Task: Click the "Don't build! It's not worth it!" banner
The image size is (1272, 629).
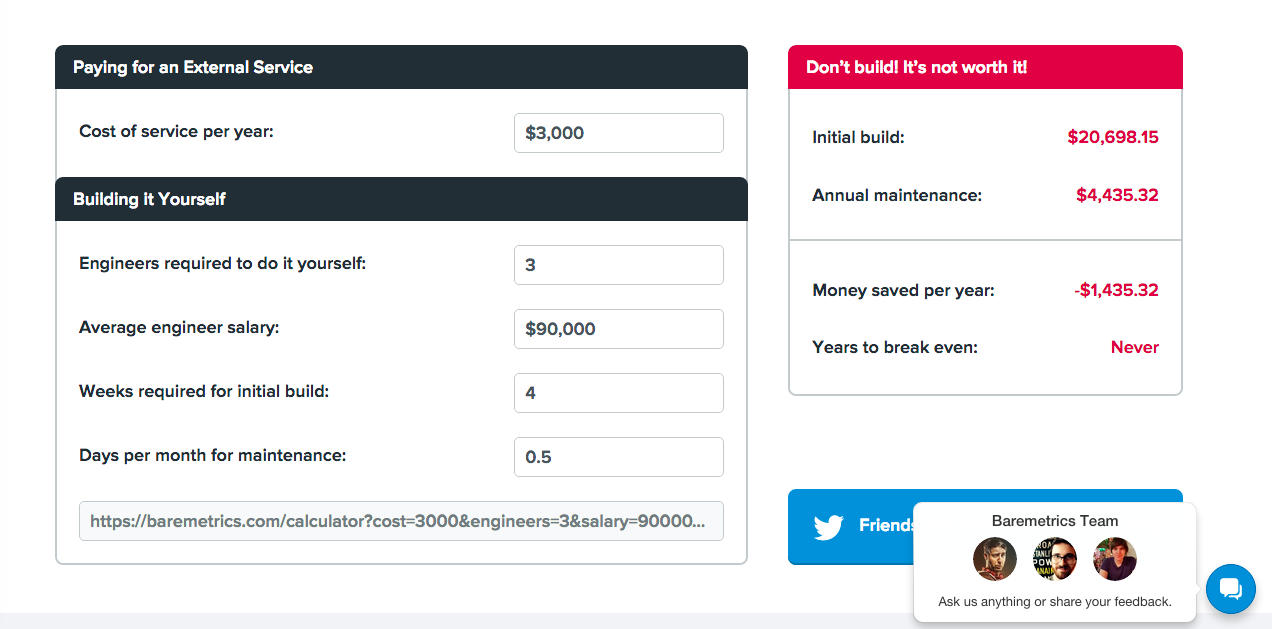Action: [916, 67]
